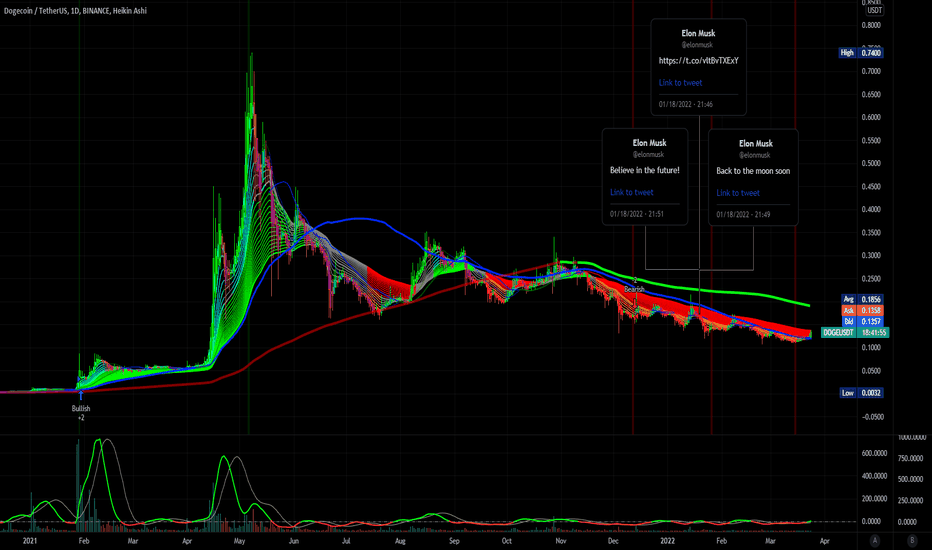Click the 2021 year label on the time axis
This screenshot has height=550, width=932.
(30, 540)
